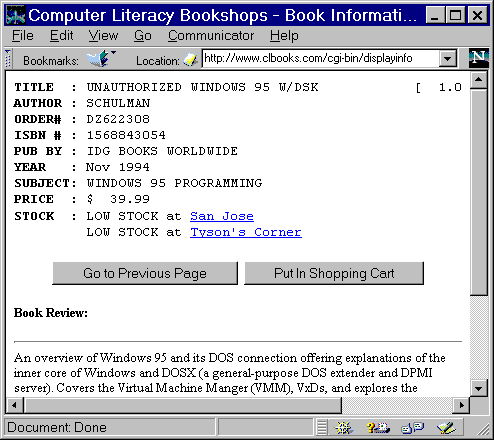The width and height of the screenshot is (494, 440).
Task: Click the component bar grip handle
Action: (321, 427)
